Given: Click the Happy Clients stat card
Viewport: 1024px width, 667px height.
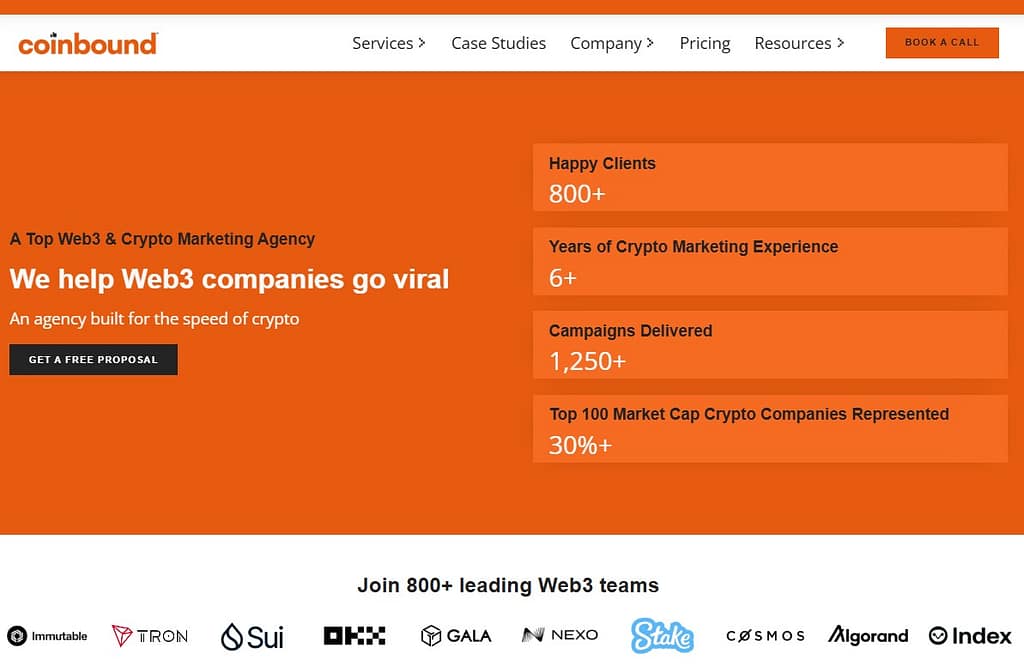Looking at the screenshot, I should (770, 177).
